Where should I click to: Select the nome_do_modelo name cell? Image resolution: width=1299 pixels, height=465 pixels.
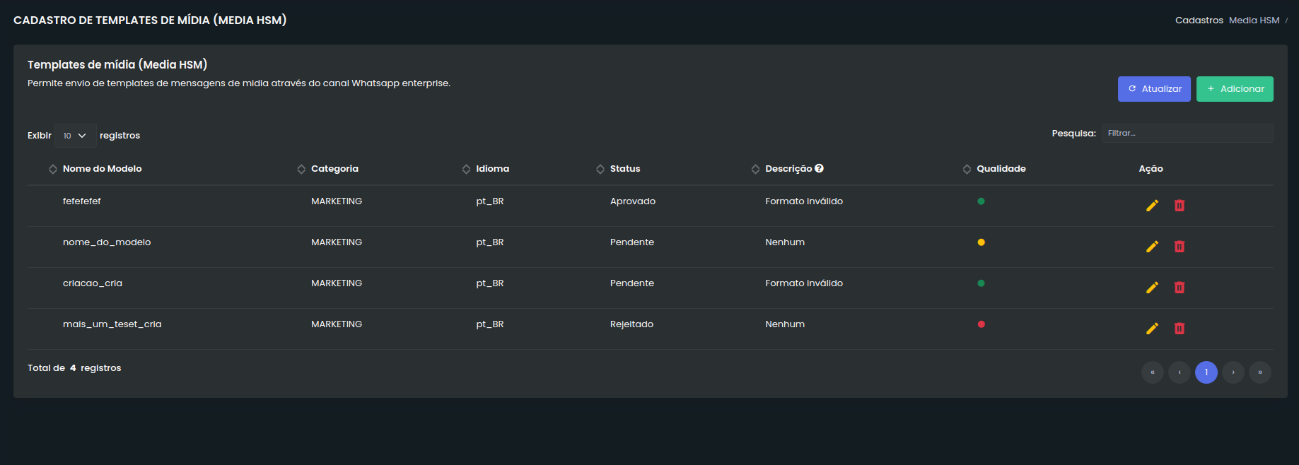coord(107,242)
